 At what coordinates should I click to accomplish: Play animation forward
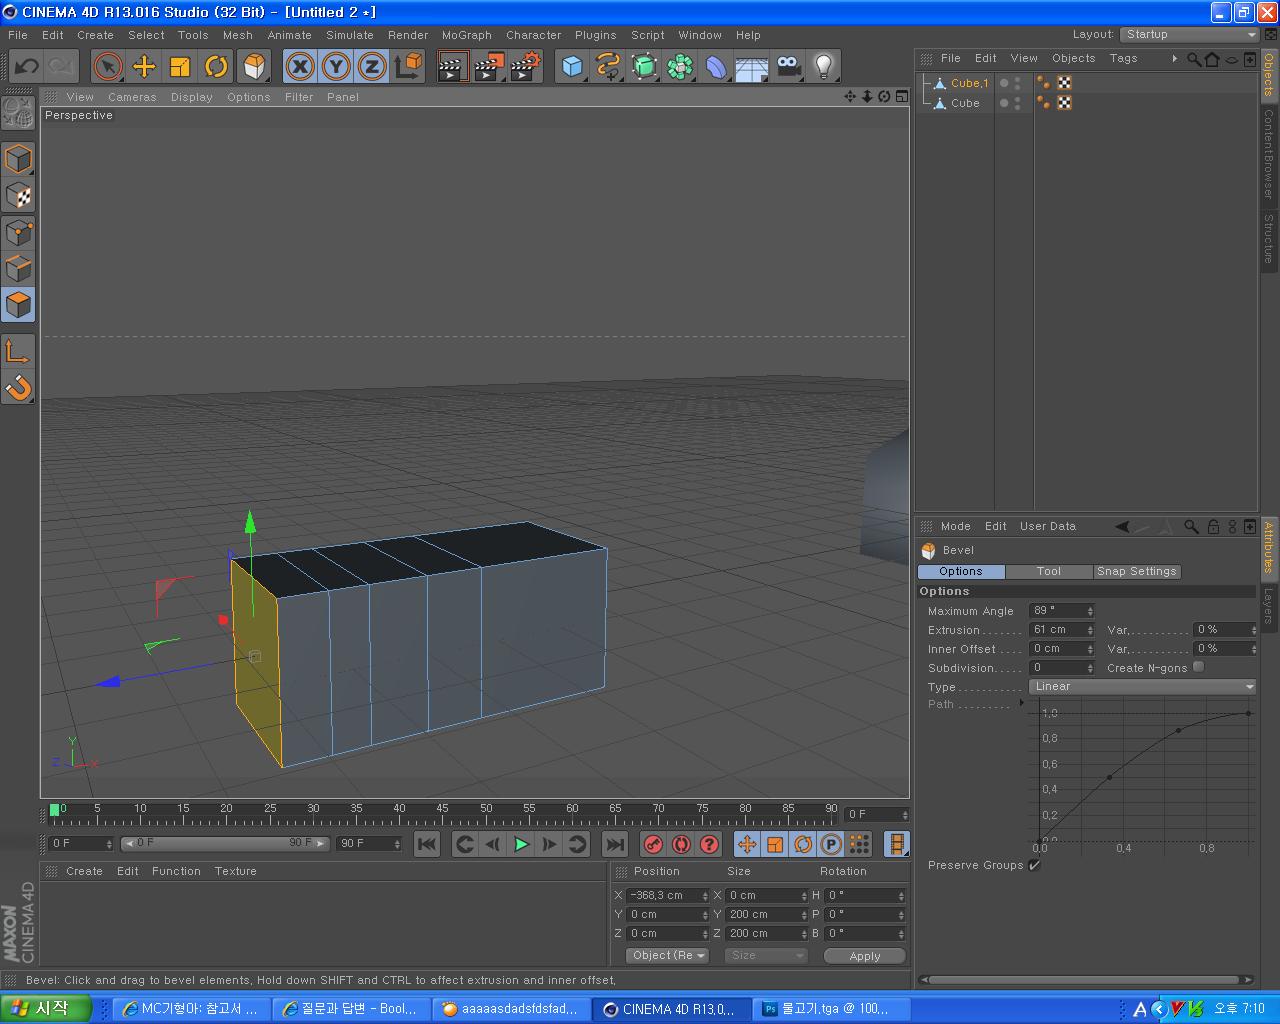(x=521, y=844)
